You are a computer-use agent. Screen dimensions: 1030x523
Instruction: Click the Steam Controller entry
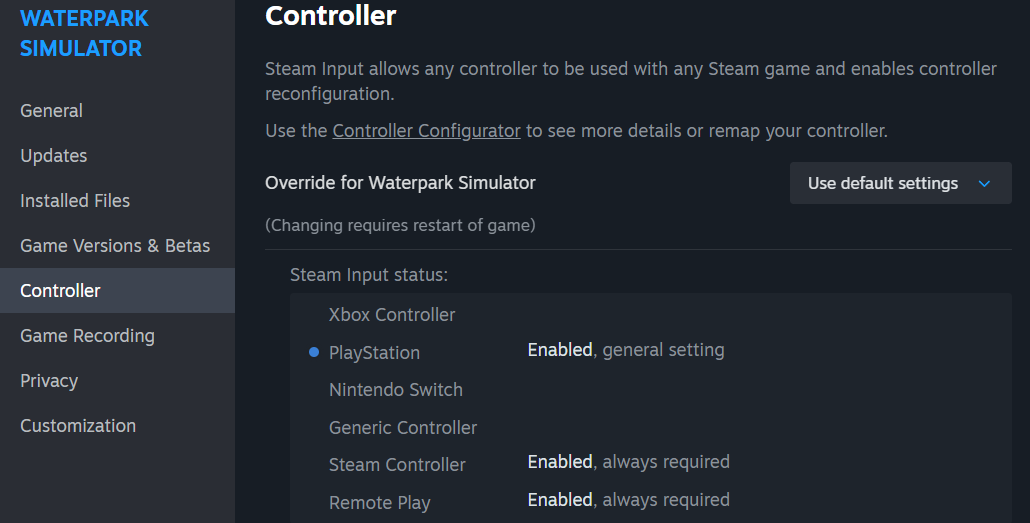pyautogui.click(x=397, y=465)
